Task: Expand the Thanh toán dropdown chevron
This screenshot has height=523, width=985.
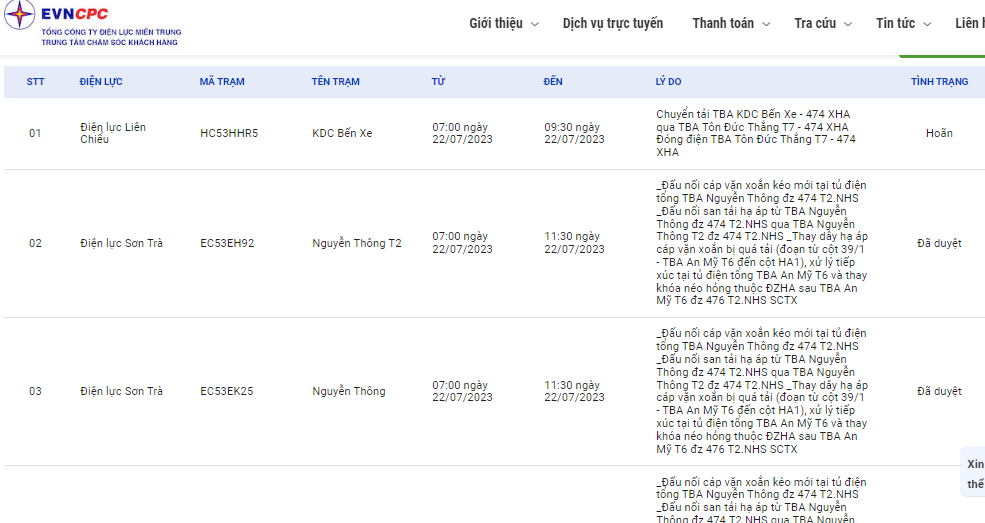Action: pos(766,24)
